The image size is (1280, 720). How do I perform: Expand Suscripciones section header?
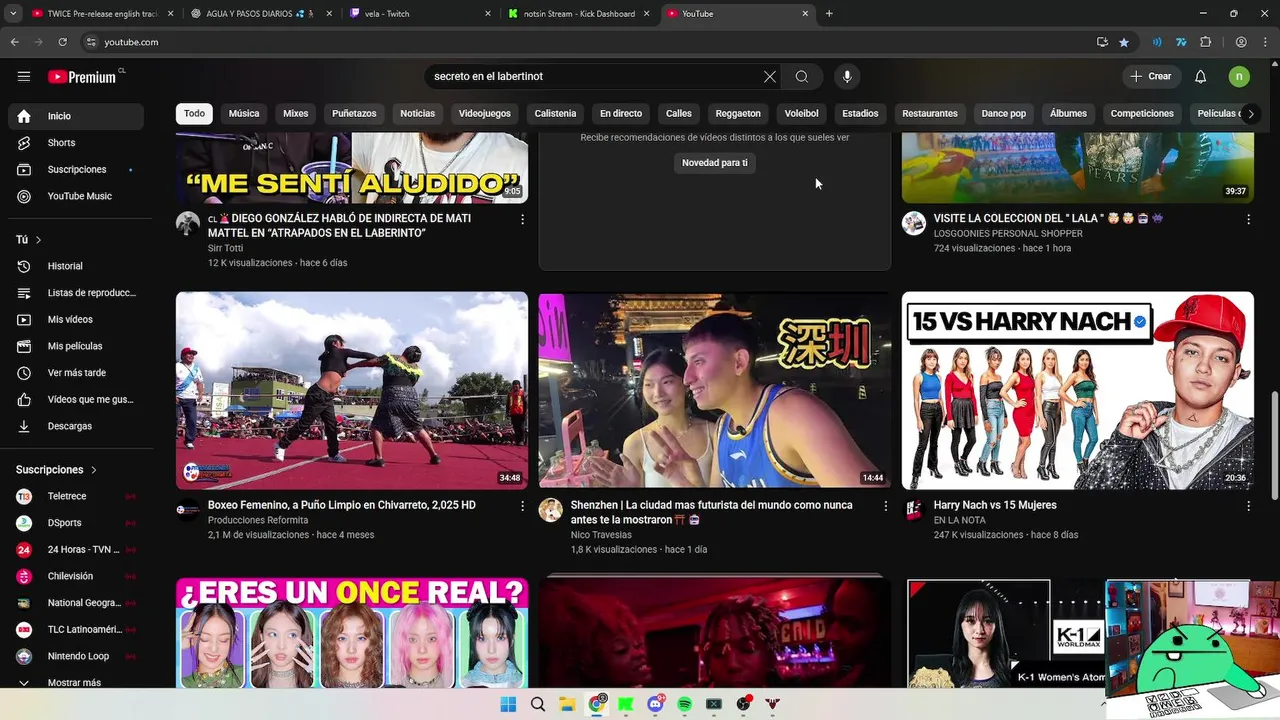coord(57,470)
